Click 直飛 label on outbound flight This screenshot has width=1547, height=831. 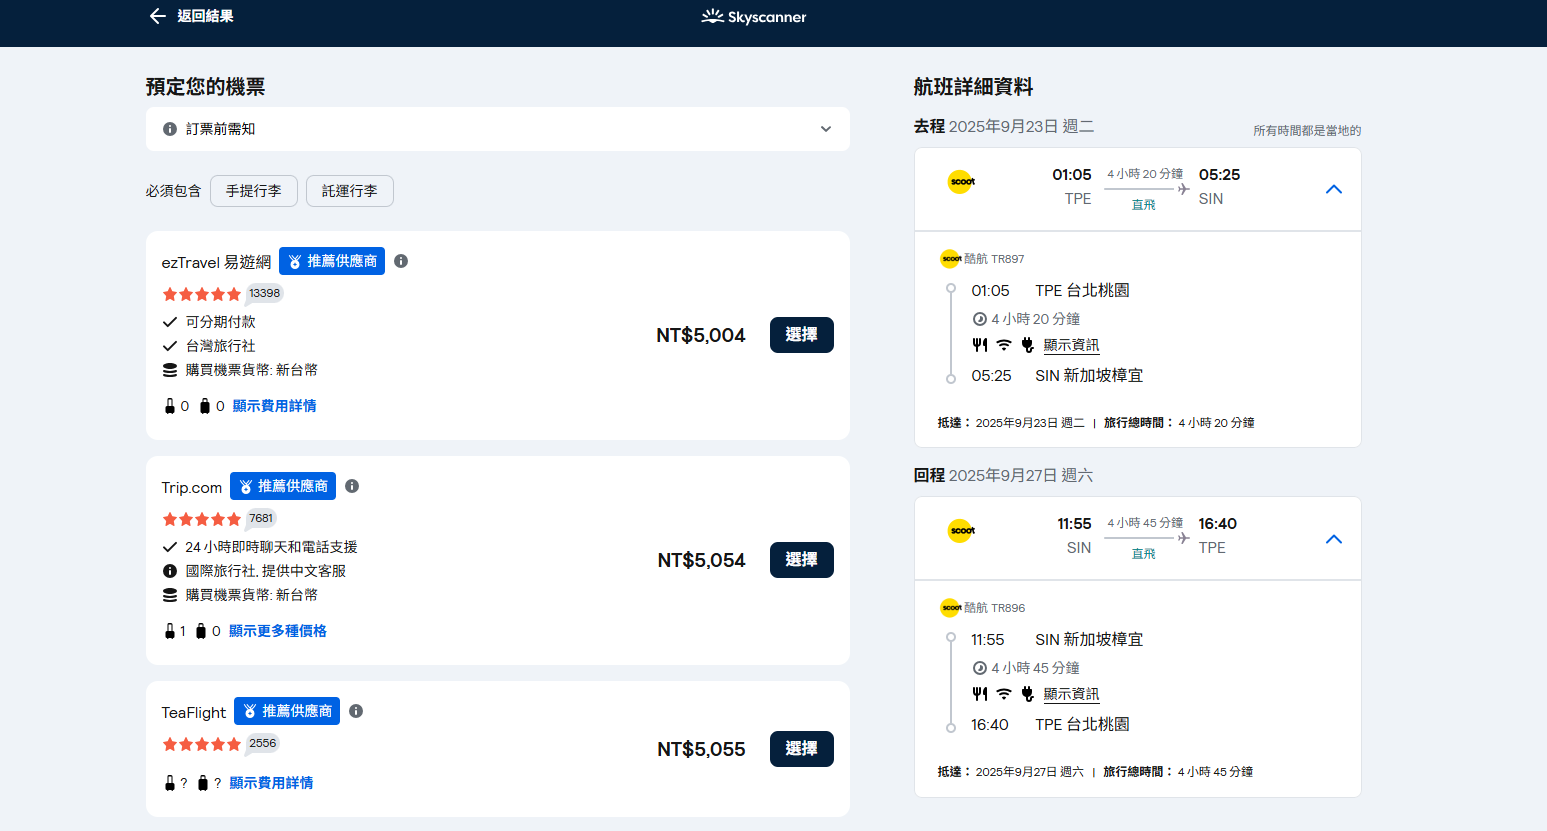tap(1143, 205)
